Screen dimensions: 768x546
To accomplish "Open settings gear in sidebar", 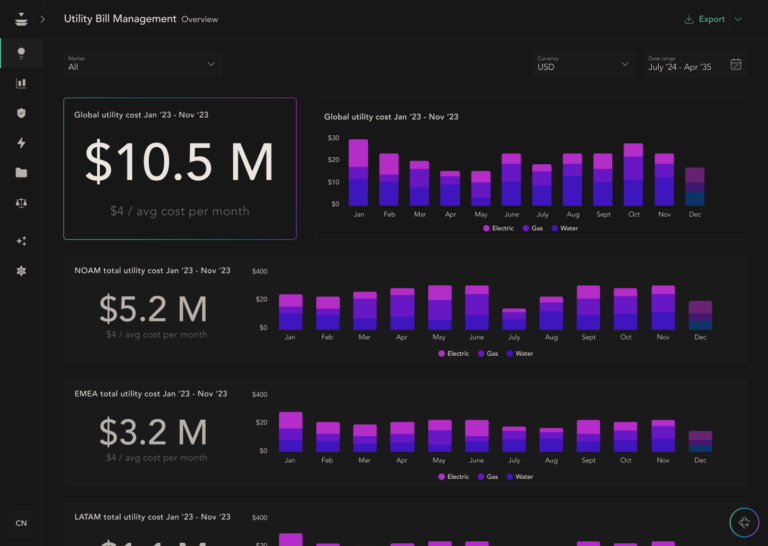I will pos(21,271).
